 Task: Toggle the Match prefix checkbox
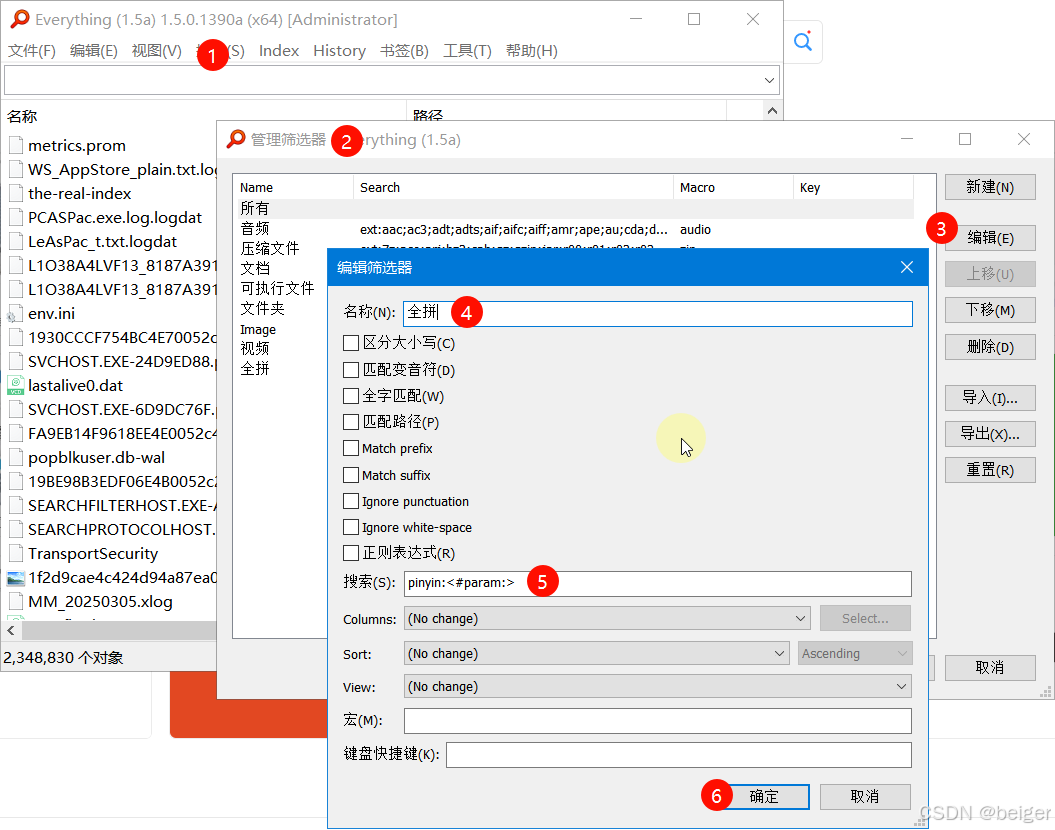351,448
